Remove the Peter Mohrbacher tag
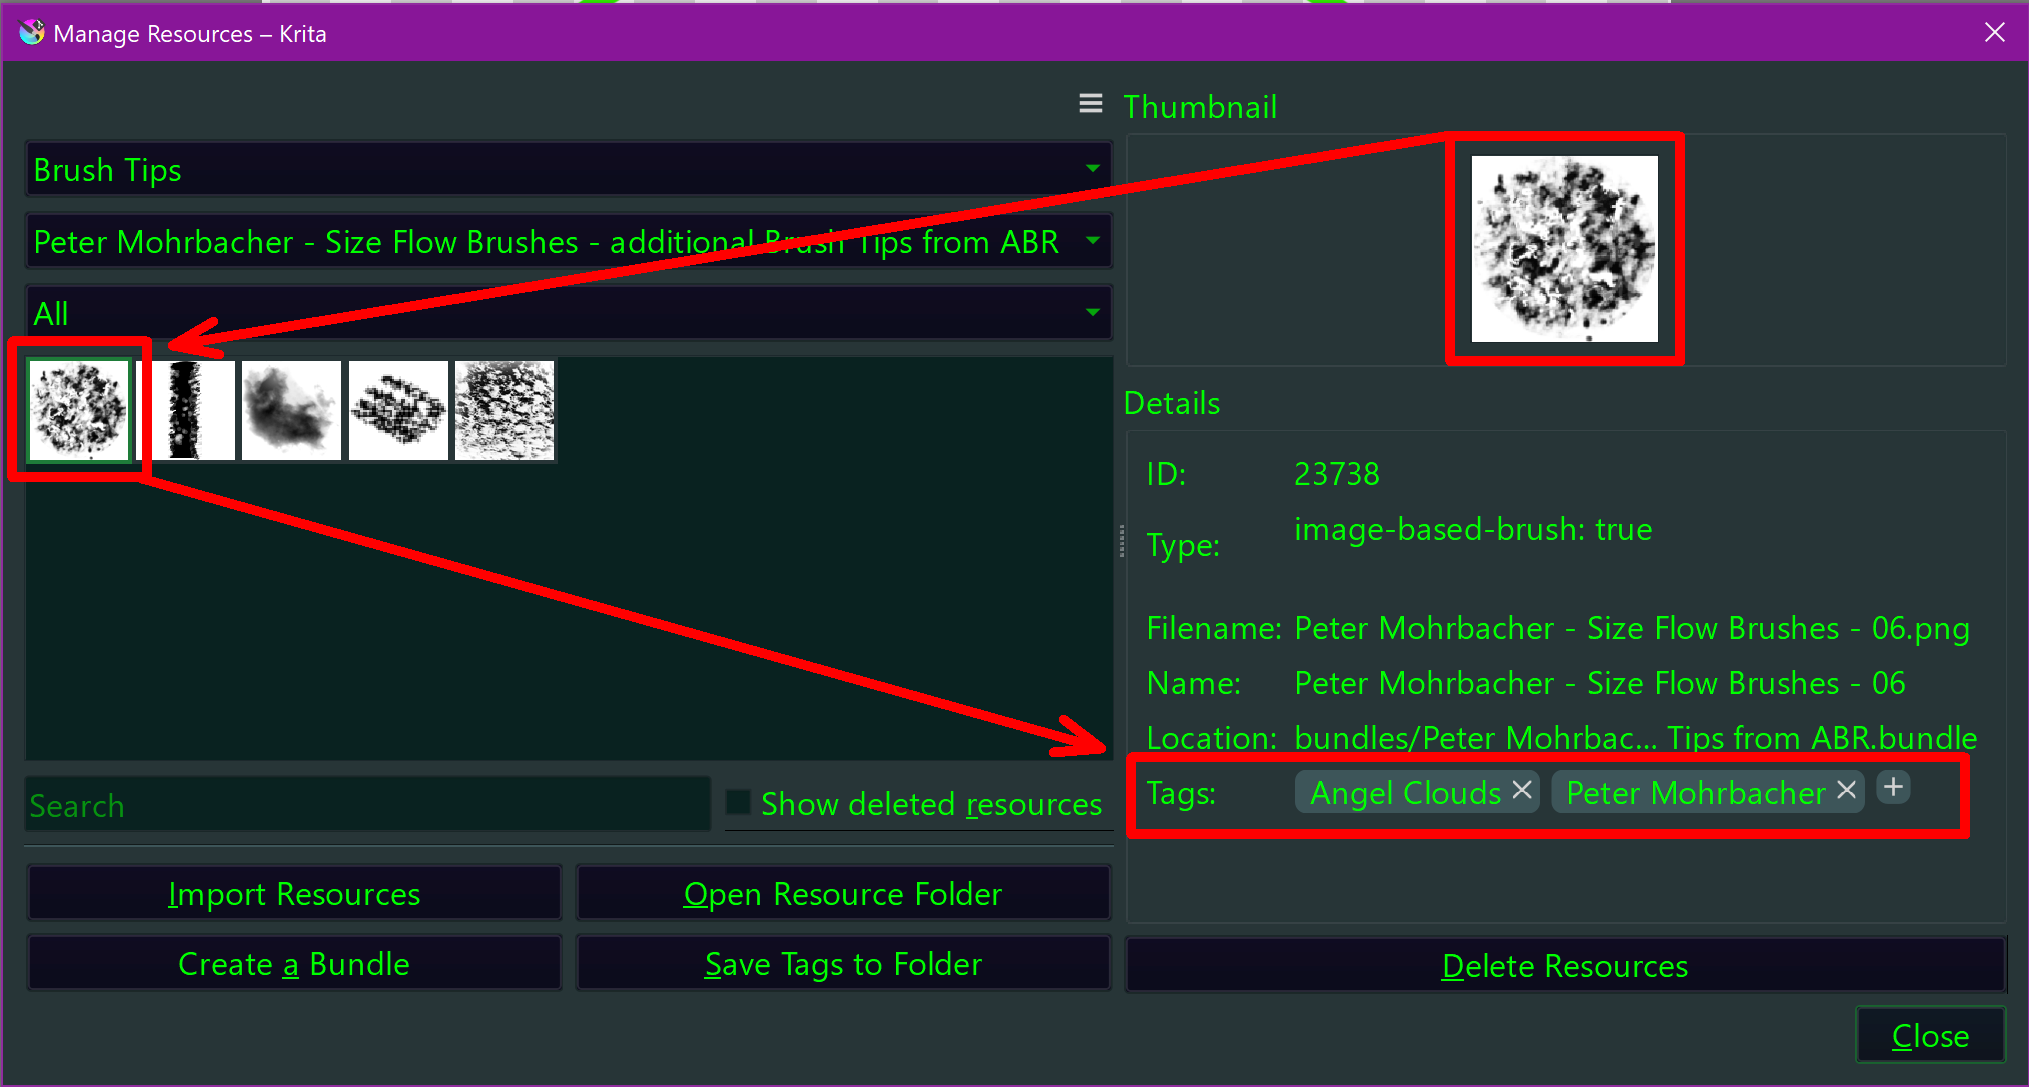The height and width of the screenshot is (1087, 2029). (x=1846, y=790)
